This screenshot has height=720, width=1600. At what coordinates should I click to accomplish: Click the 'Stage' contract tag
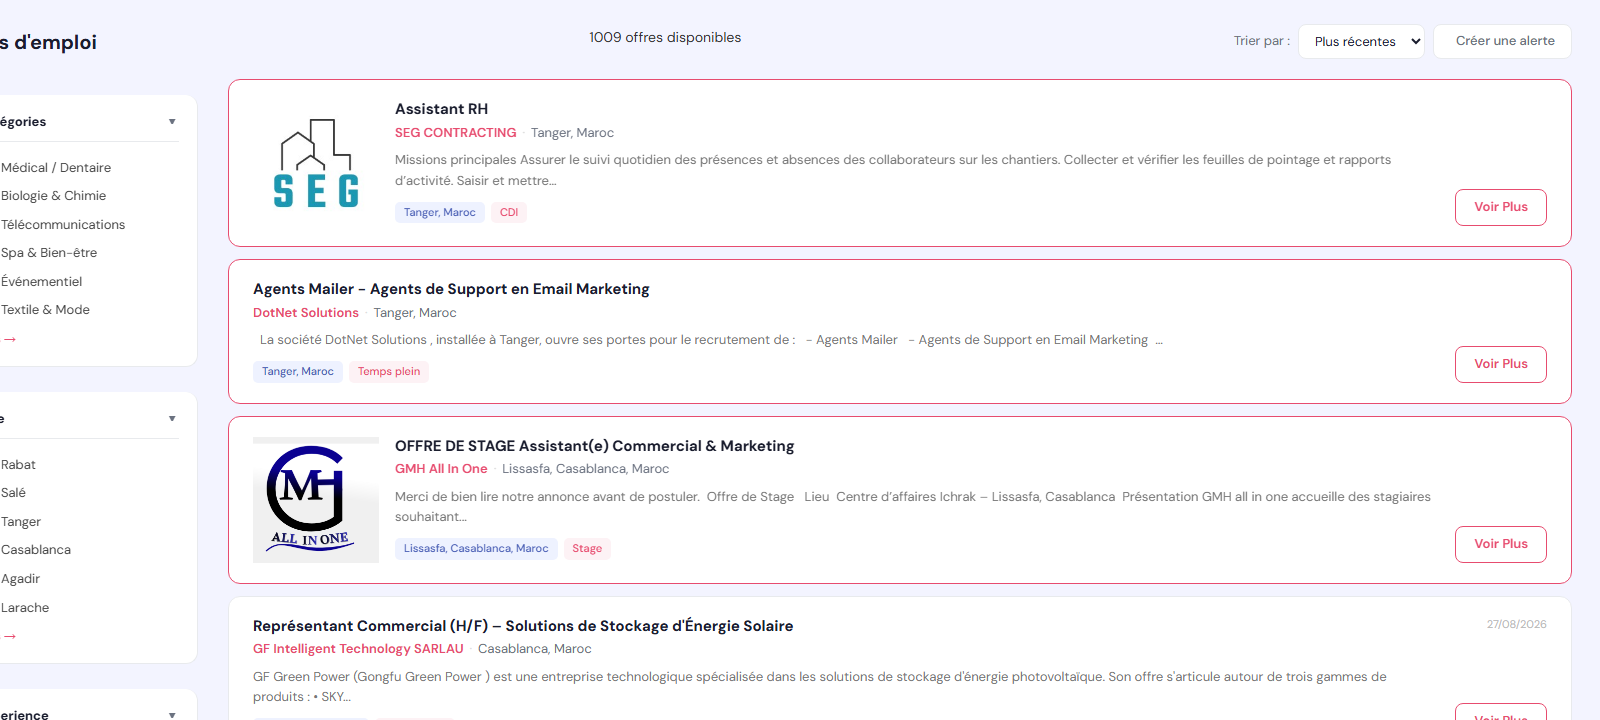pyautogui.click(x=587, y=549)
